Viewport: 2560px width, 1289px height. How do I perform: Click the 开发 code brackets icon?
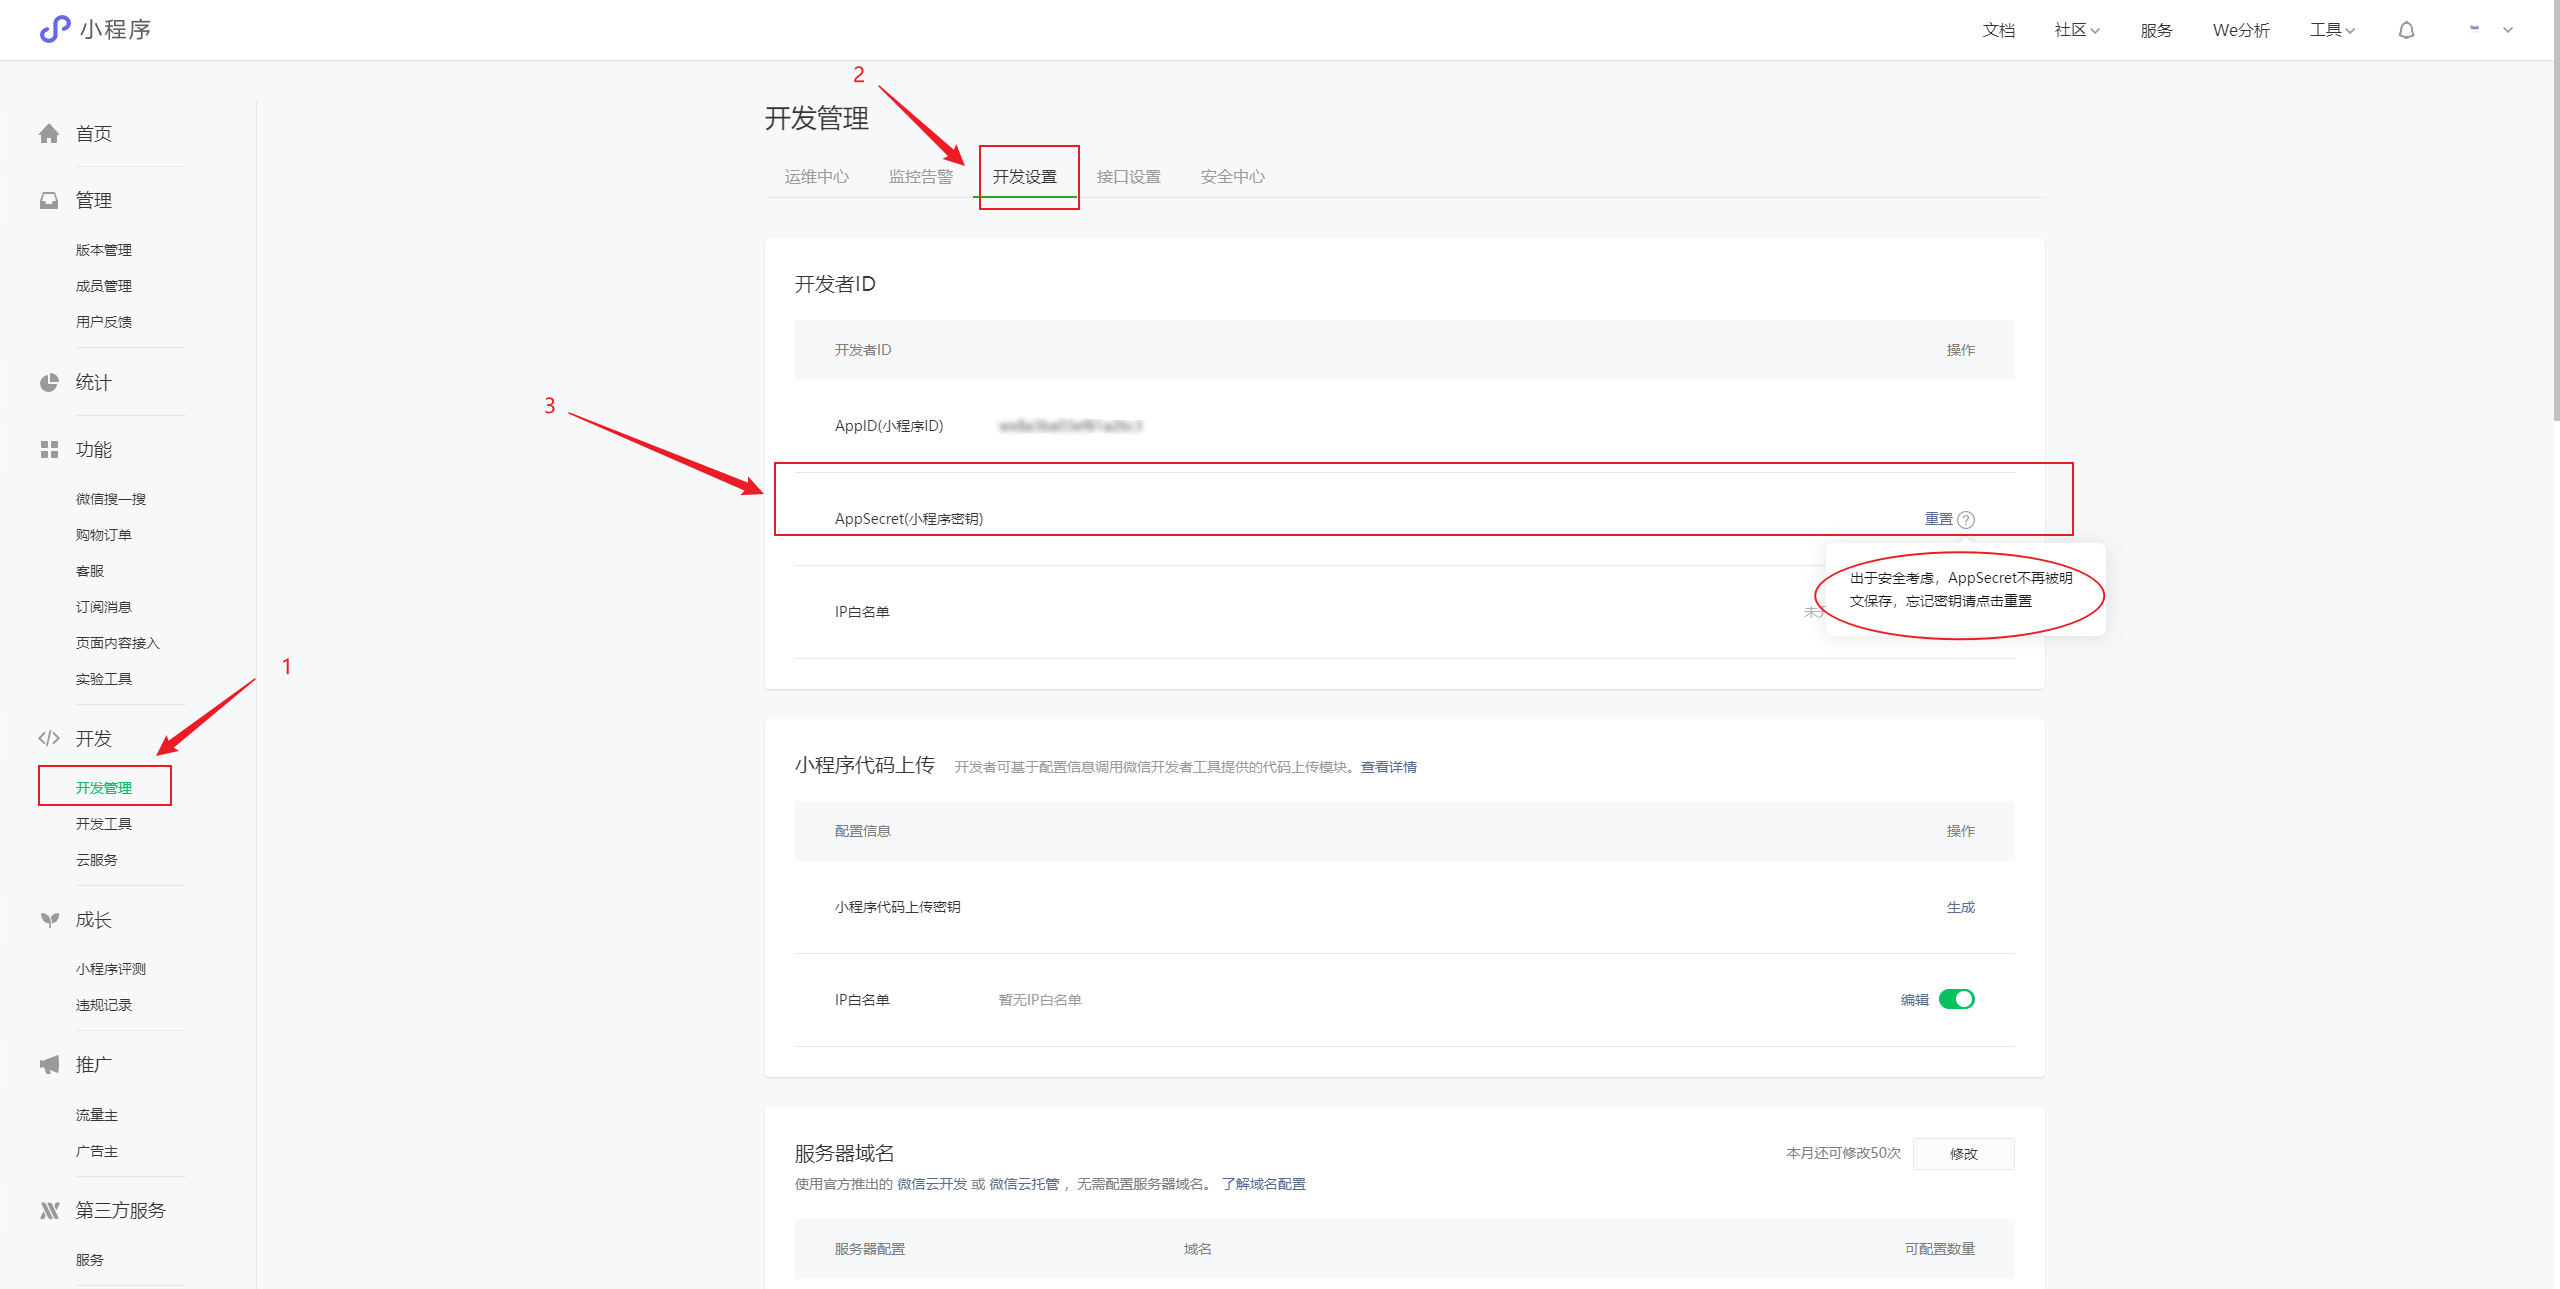(49, 738)
